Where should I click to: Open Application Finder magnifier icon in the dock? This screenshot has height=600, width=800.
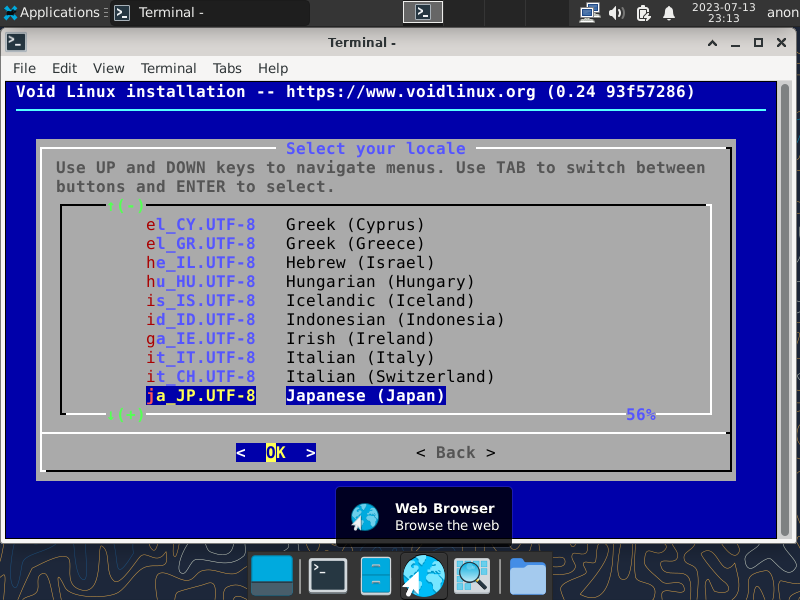click(472, 576)
